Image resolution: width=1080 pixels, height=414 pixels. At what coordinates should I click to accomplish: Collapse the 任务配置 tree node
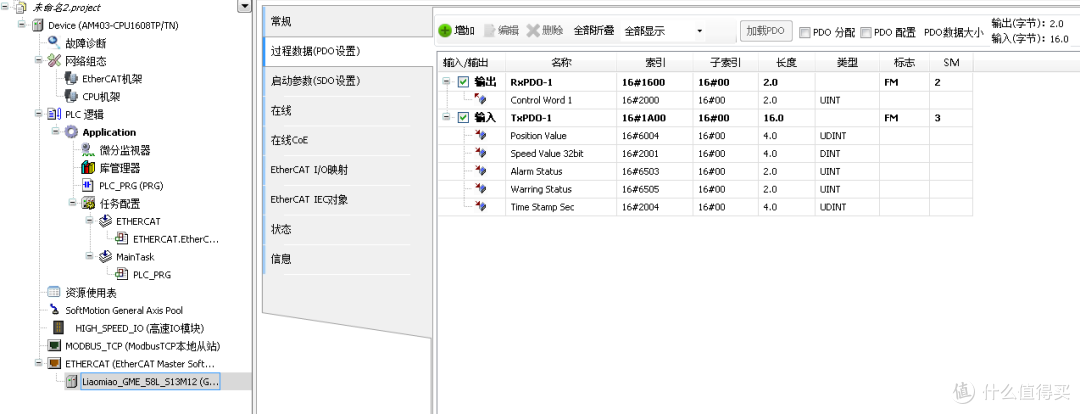[73, 203]
